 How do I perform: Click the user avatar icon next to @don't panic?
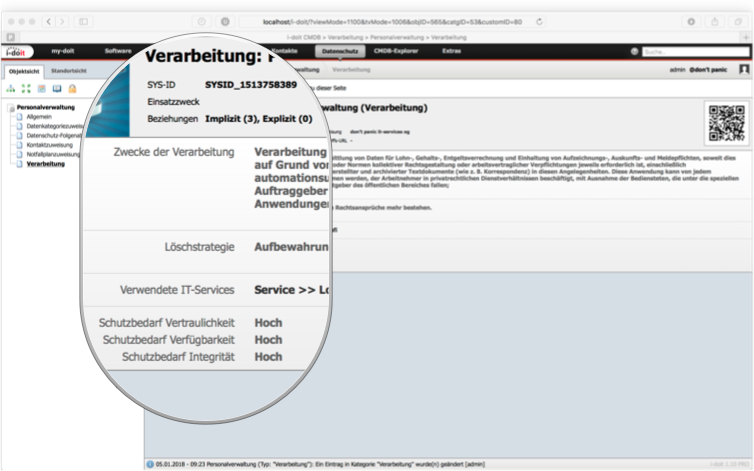pos(744,70)
